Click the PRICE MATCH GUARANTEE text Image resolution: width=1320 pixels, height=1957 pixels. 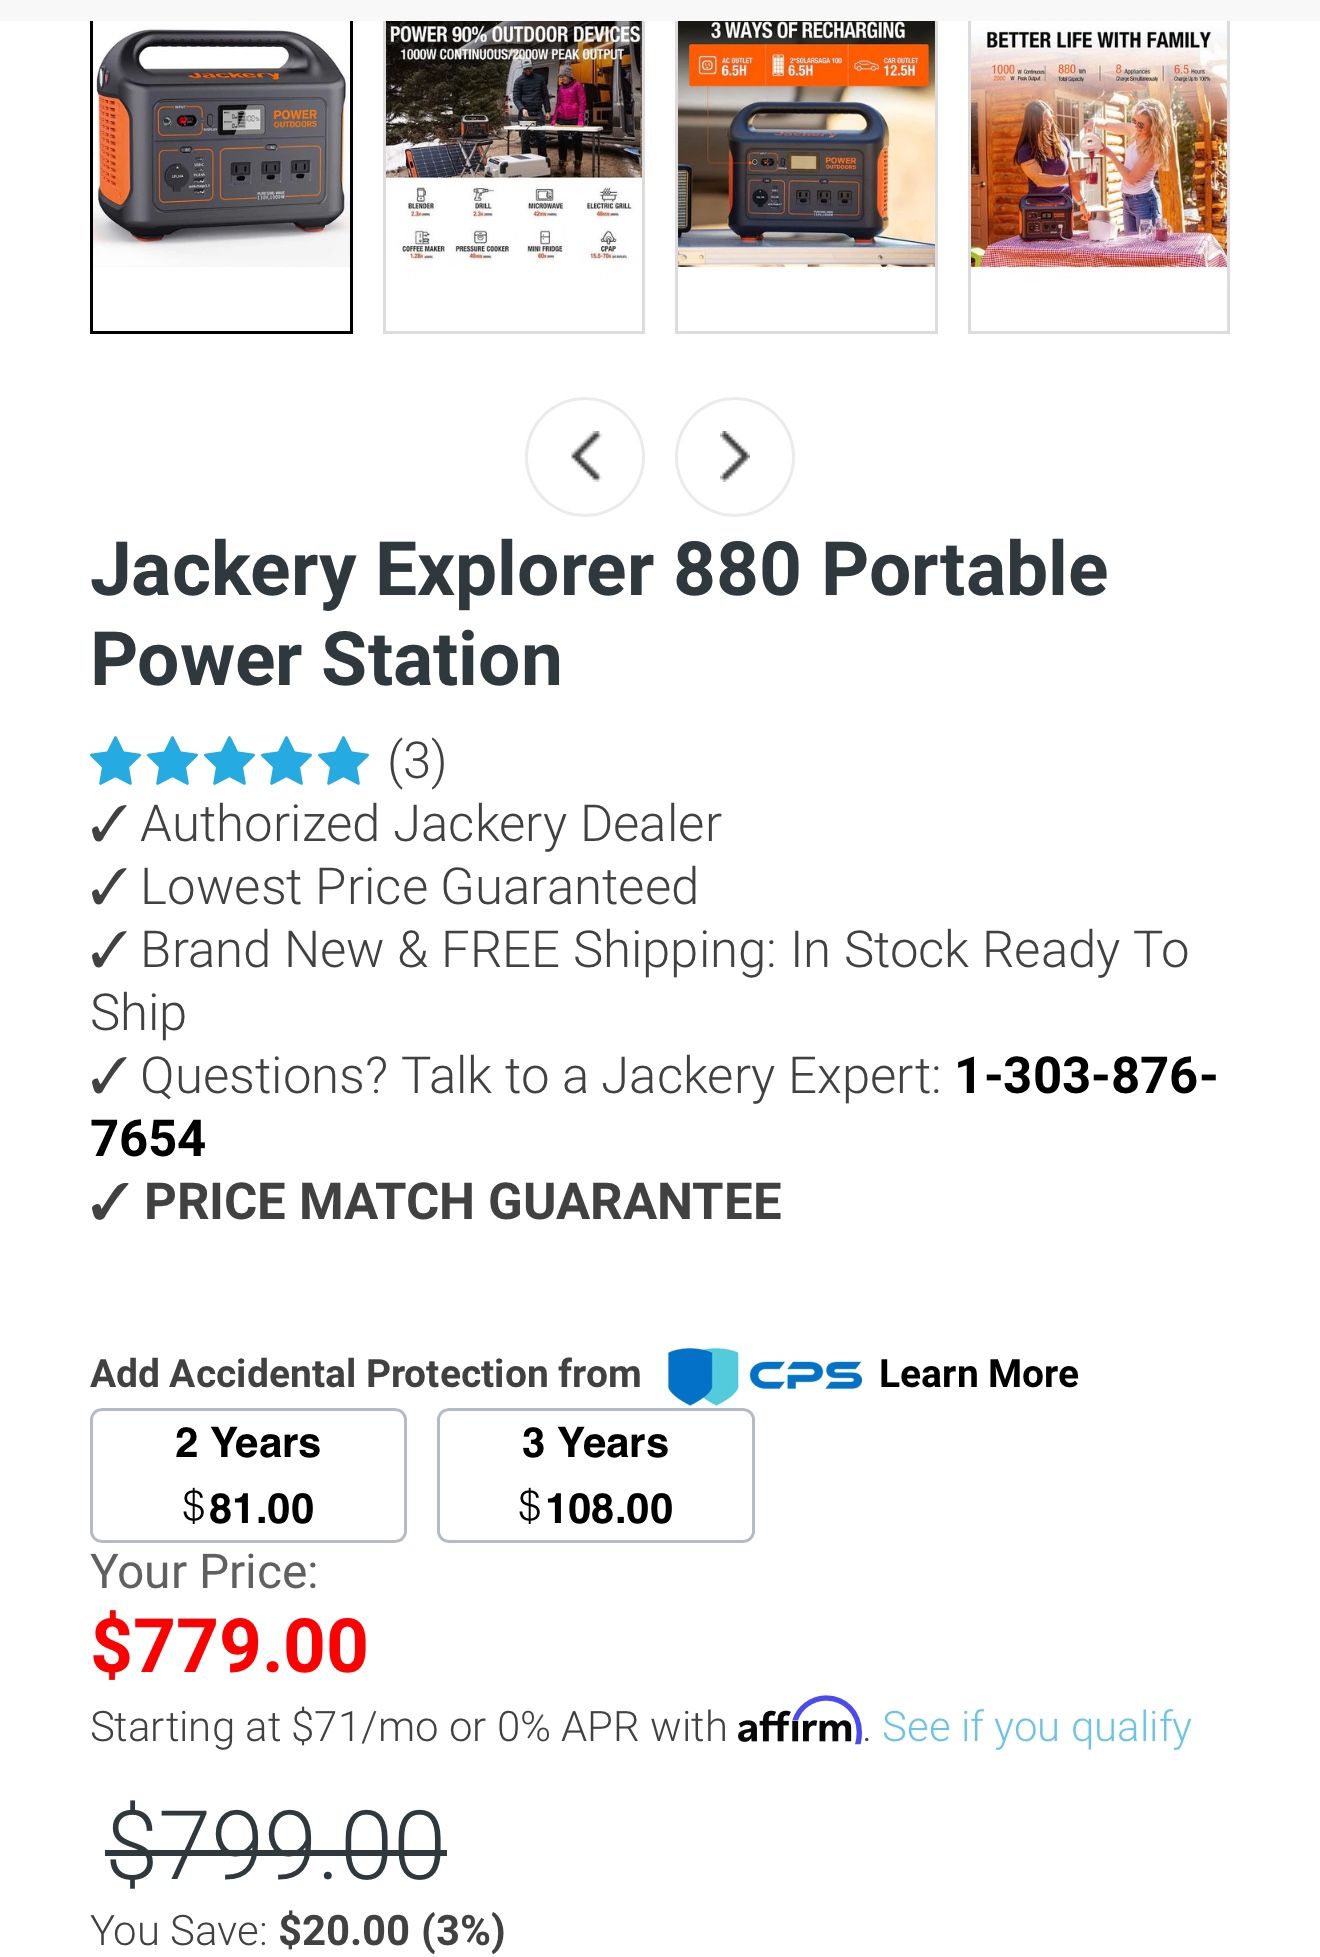point(463,1202)
